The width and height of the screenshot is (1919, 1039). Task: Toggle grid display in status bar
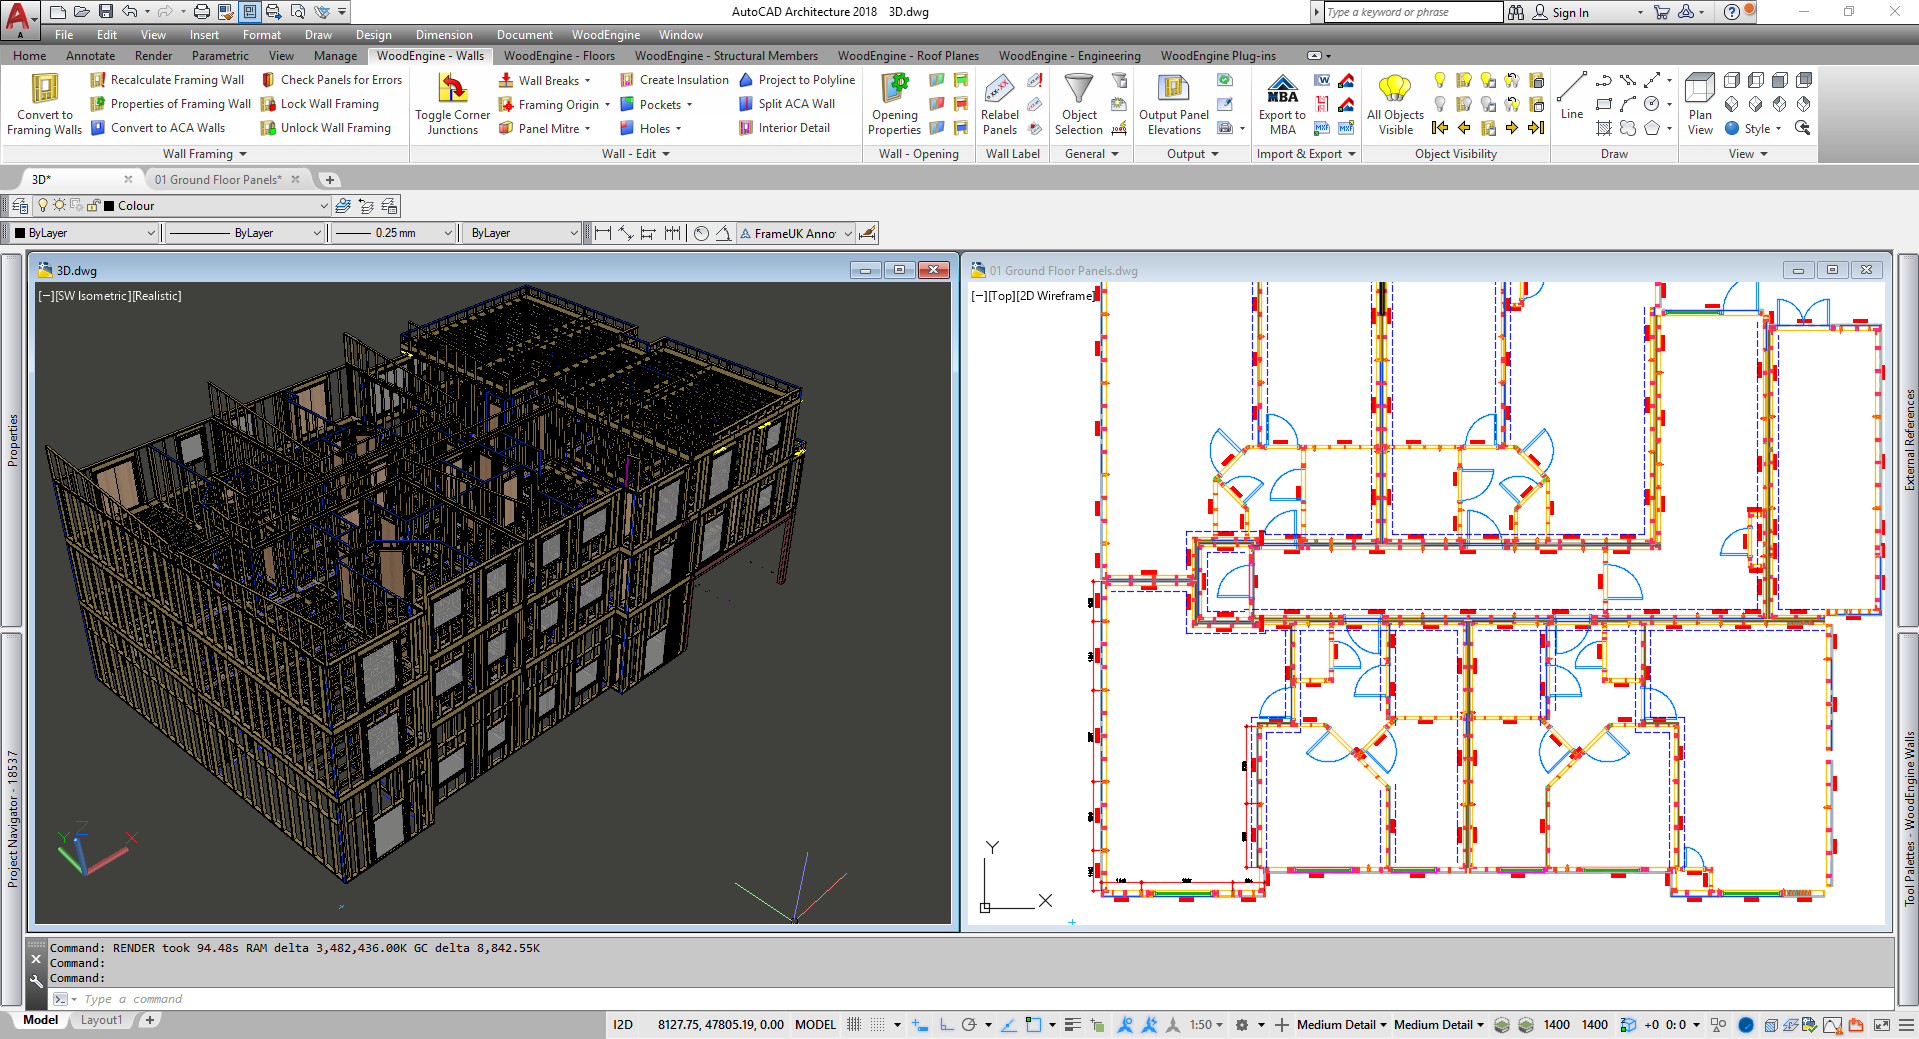(x=853, y=1025)
